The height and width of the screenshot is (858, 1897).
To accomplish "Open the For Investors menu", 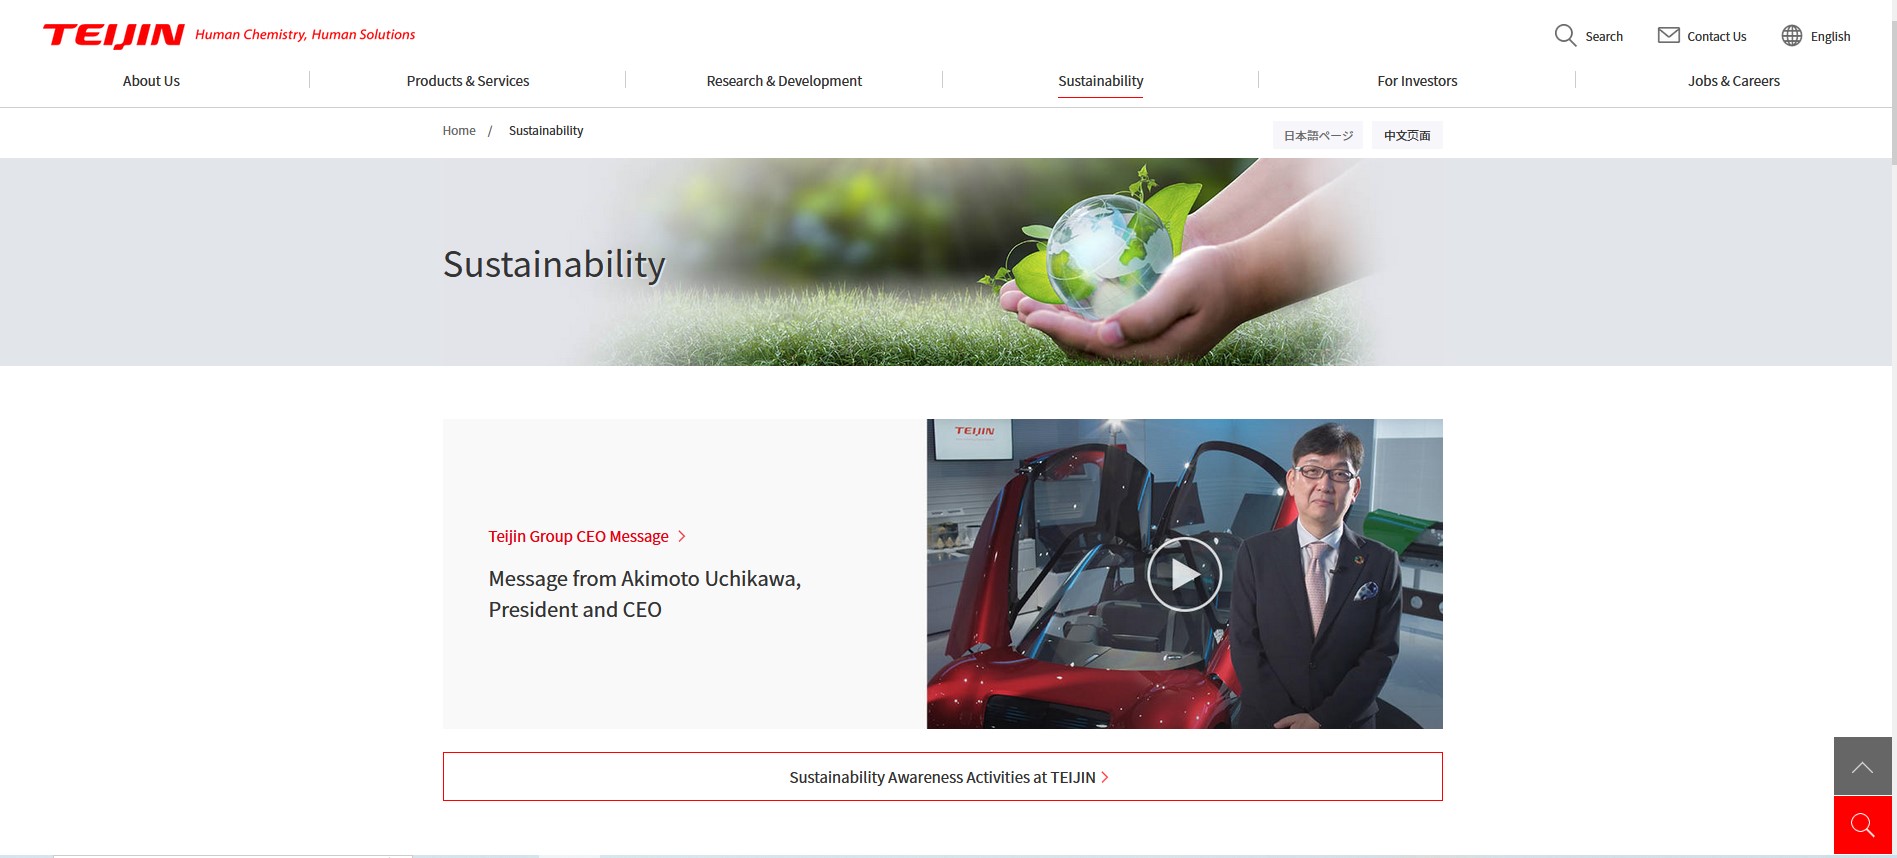I will [1417, 81].
